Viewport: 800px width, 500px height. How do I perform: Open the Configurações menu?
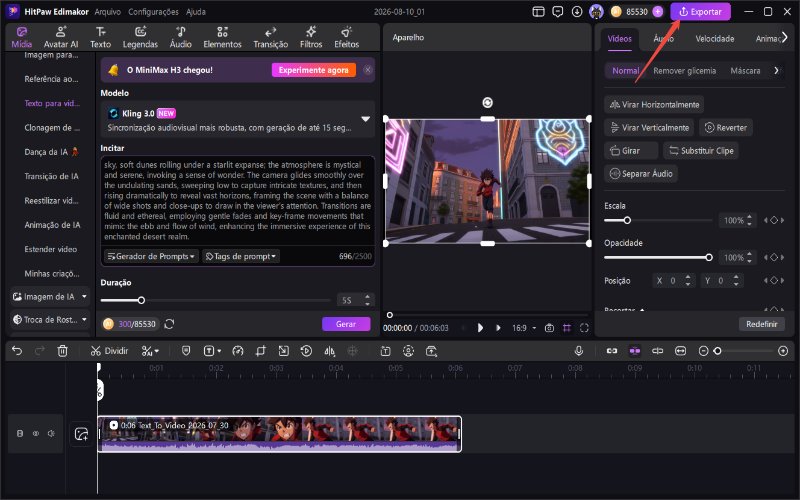[153, 11]
